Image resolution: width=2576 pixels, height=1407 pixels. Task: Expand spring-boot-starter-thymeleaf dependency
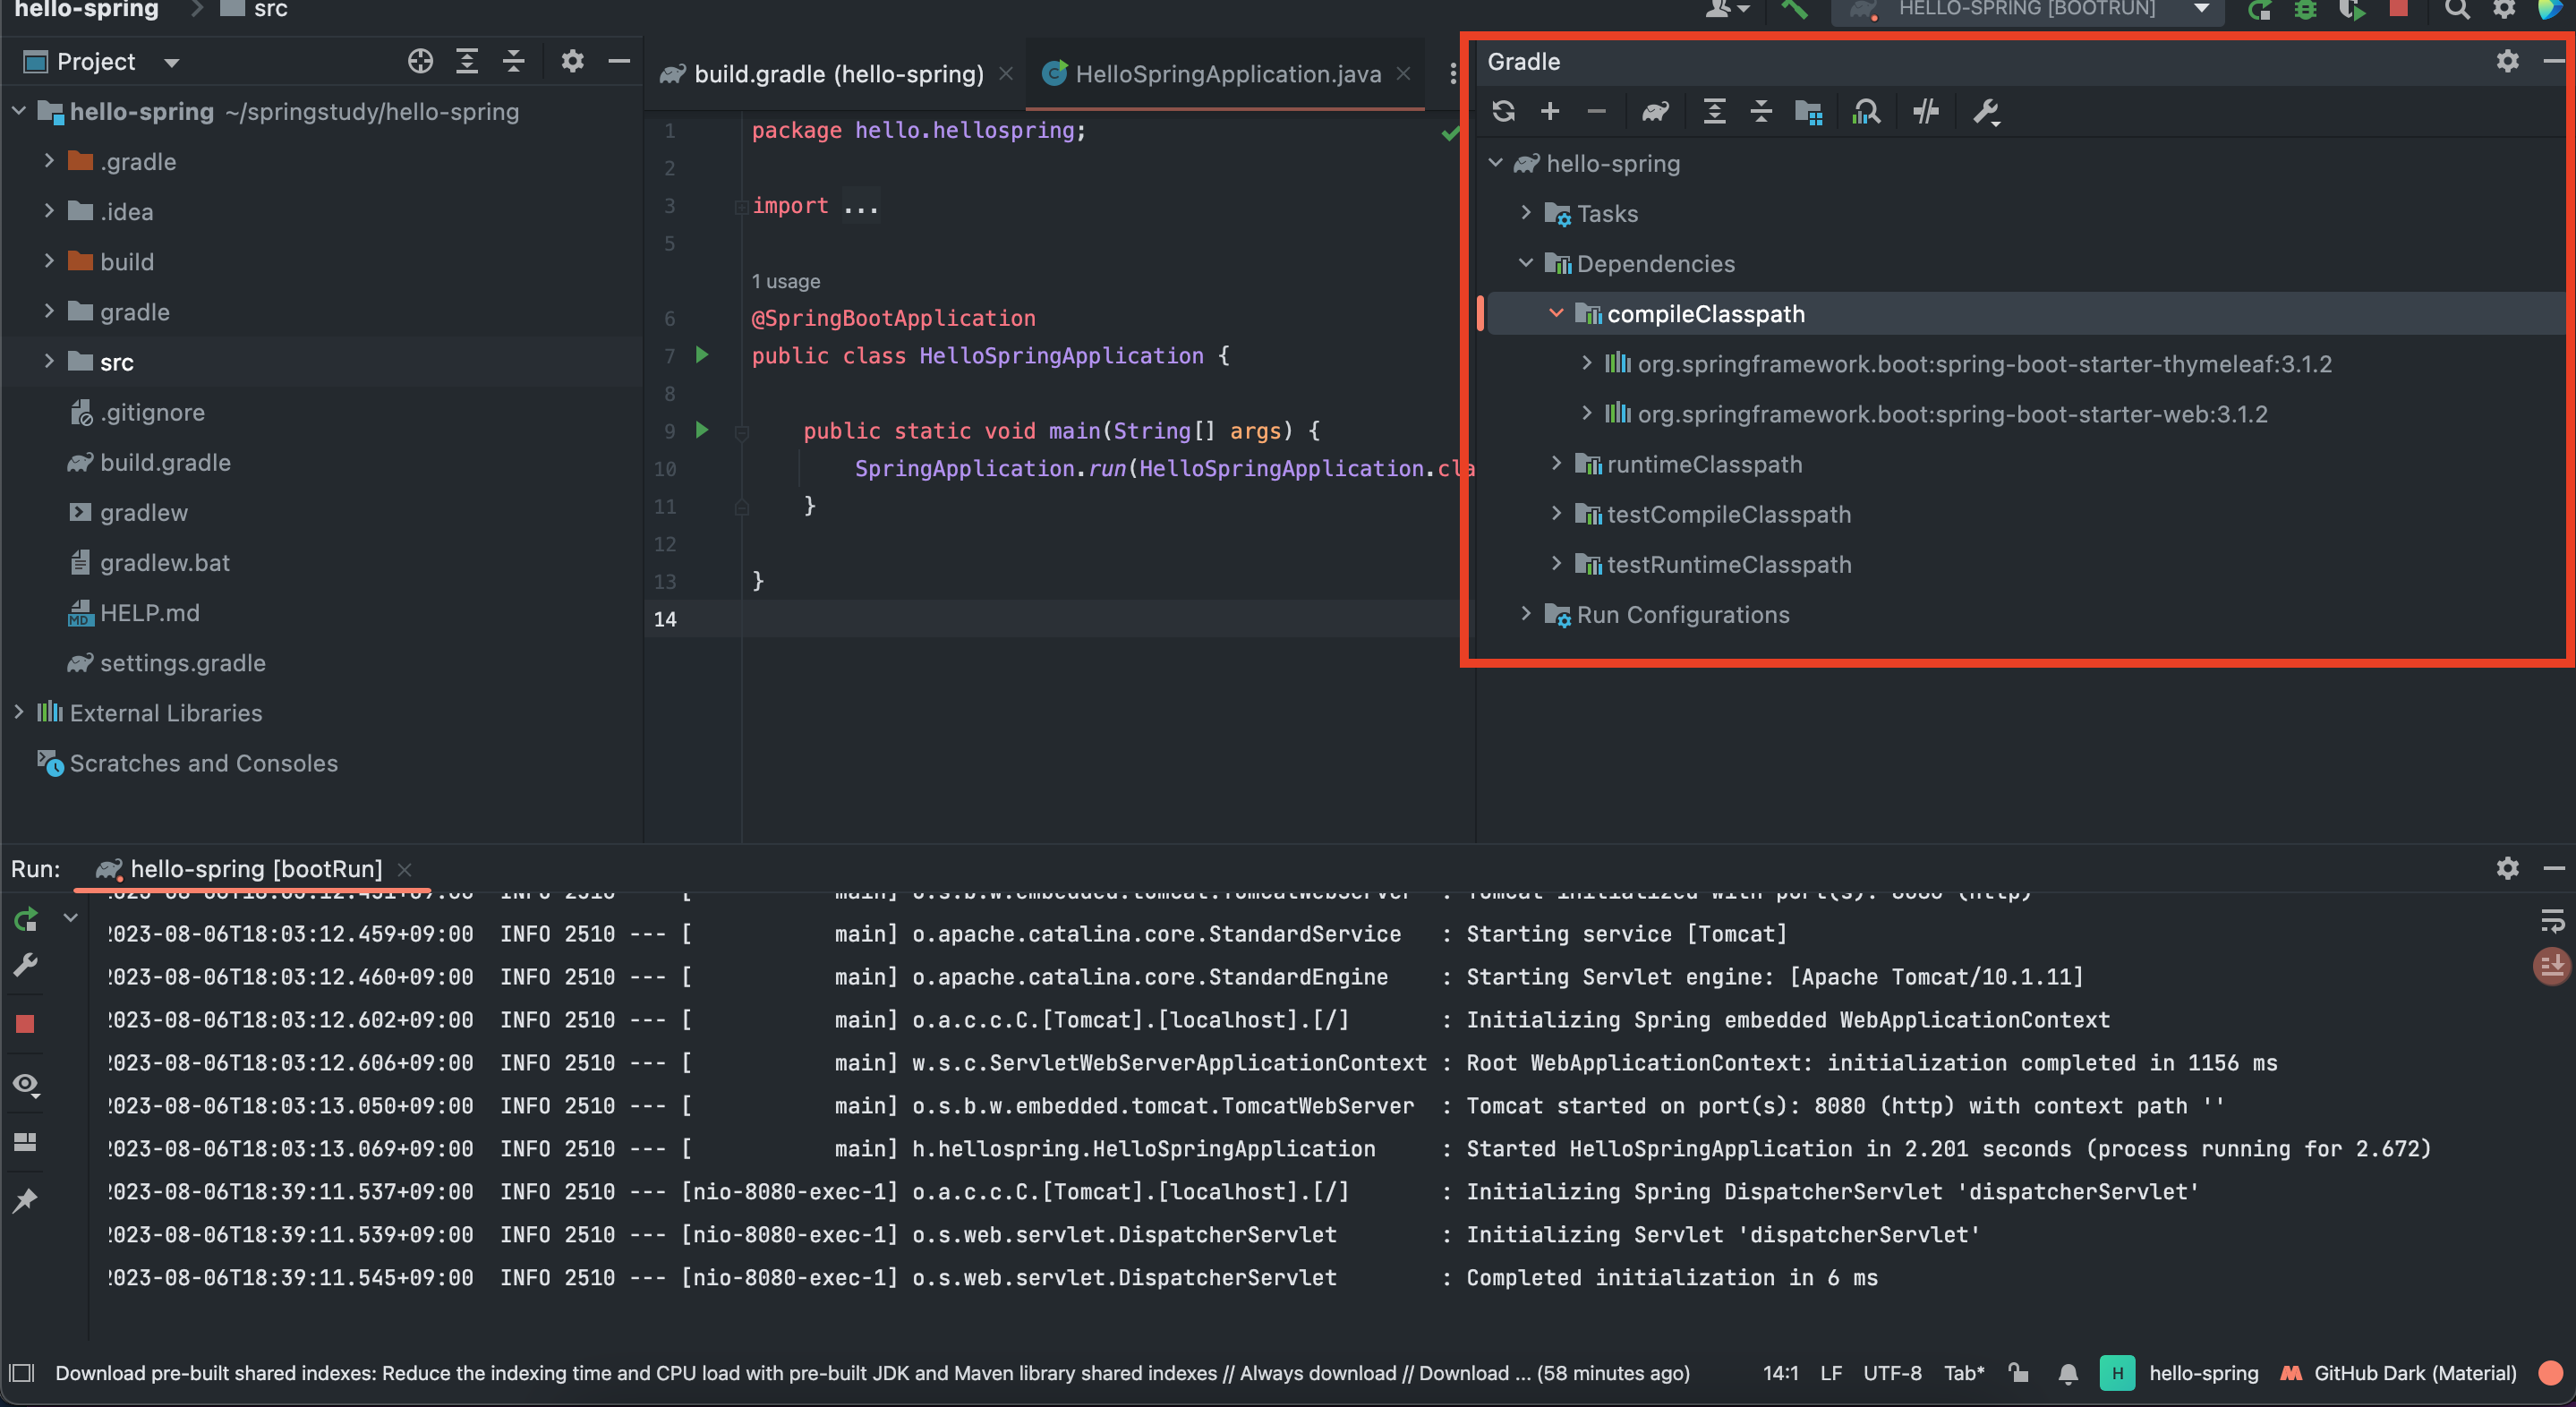point(1585,363)
